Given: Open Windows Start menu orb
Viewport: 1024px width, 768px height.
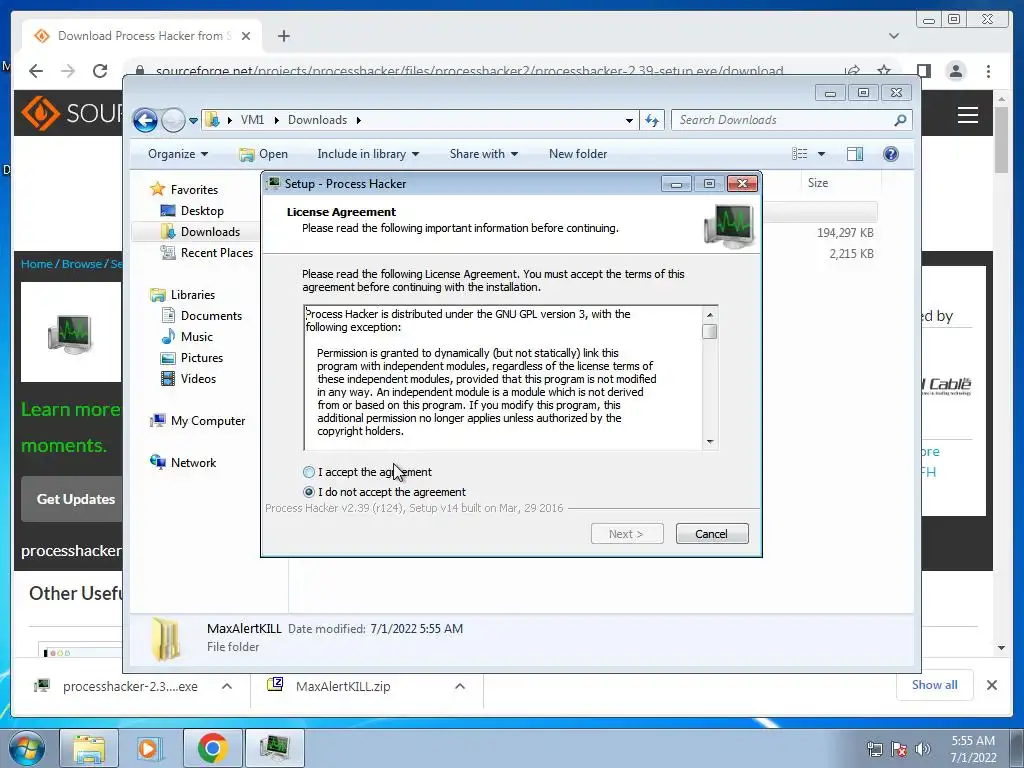Looking at the screenshot, I should pyautogui.click(x=27, y=748).
